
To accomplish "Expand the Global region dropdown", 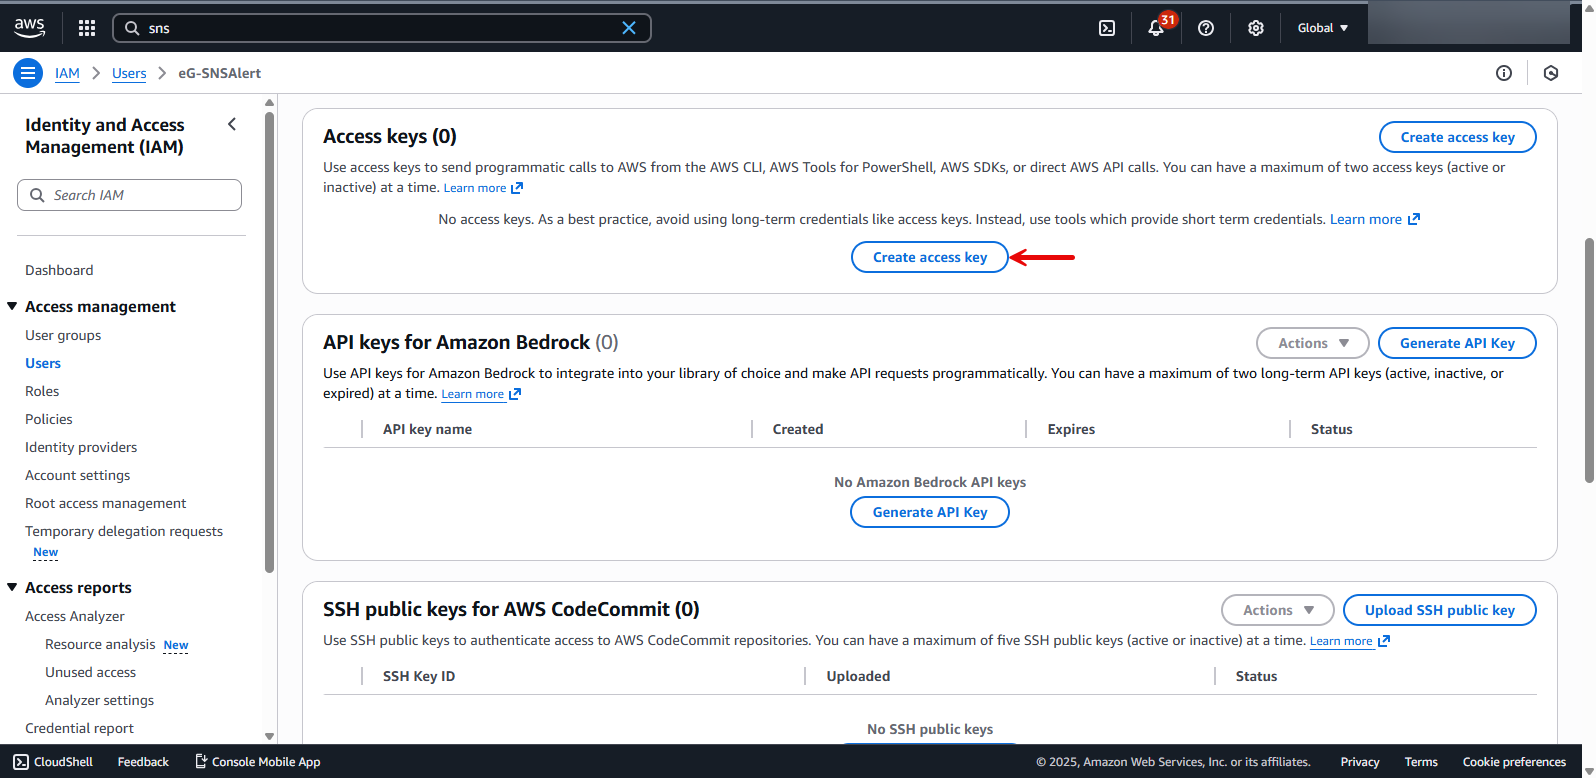I will click(x=1322, y=28).
